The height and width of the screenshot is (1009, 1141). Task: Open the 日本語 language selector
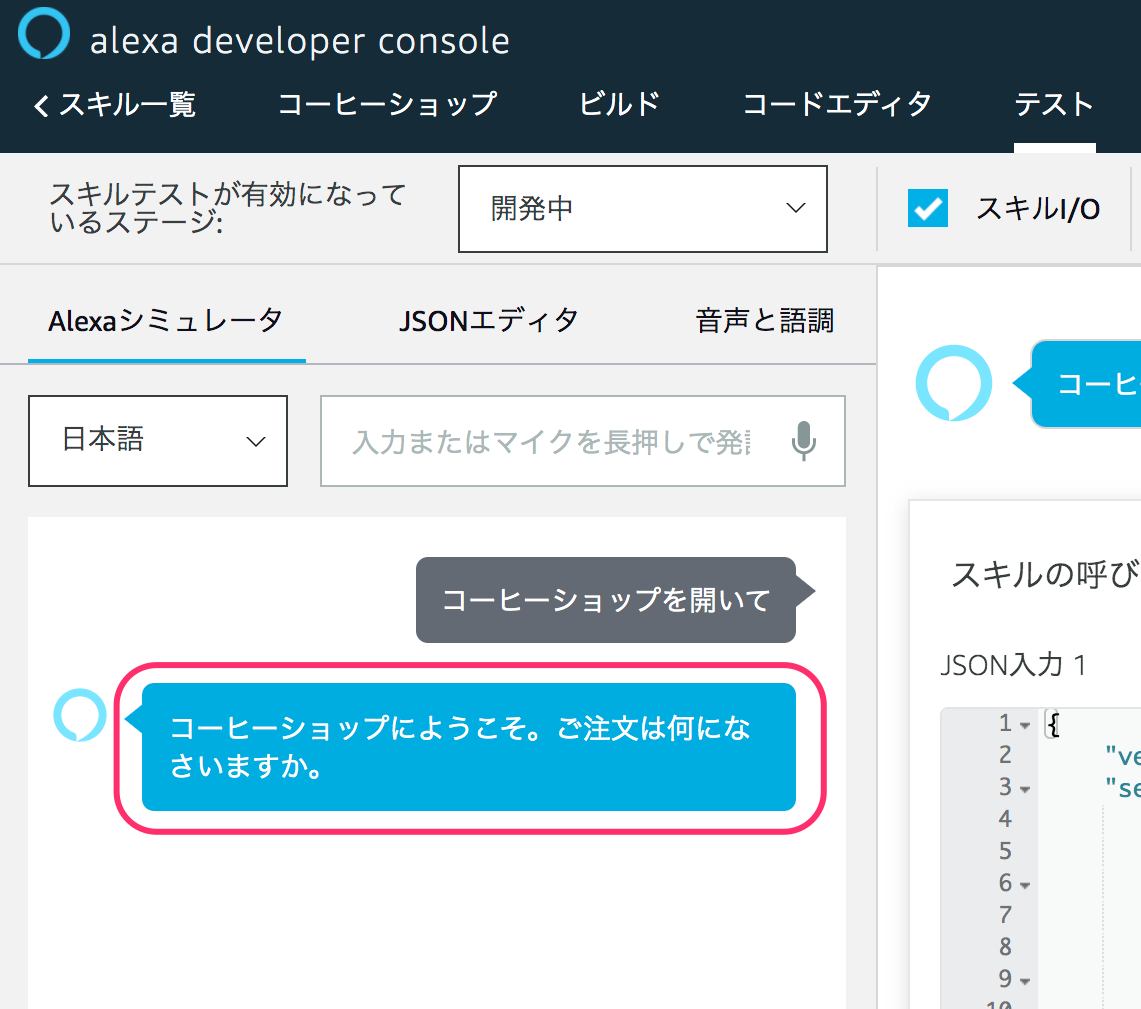(x=157, y=441)
